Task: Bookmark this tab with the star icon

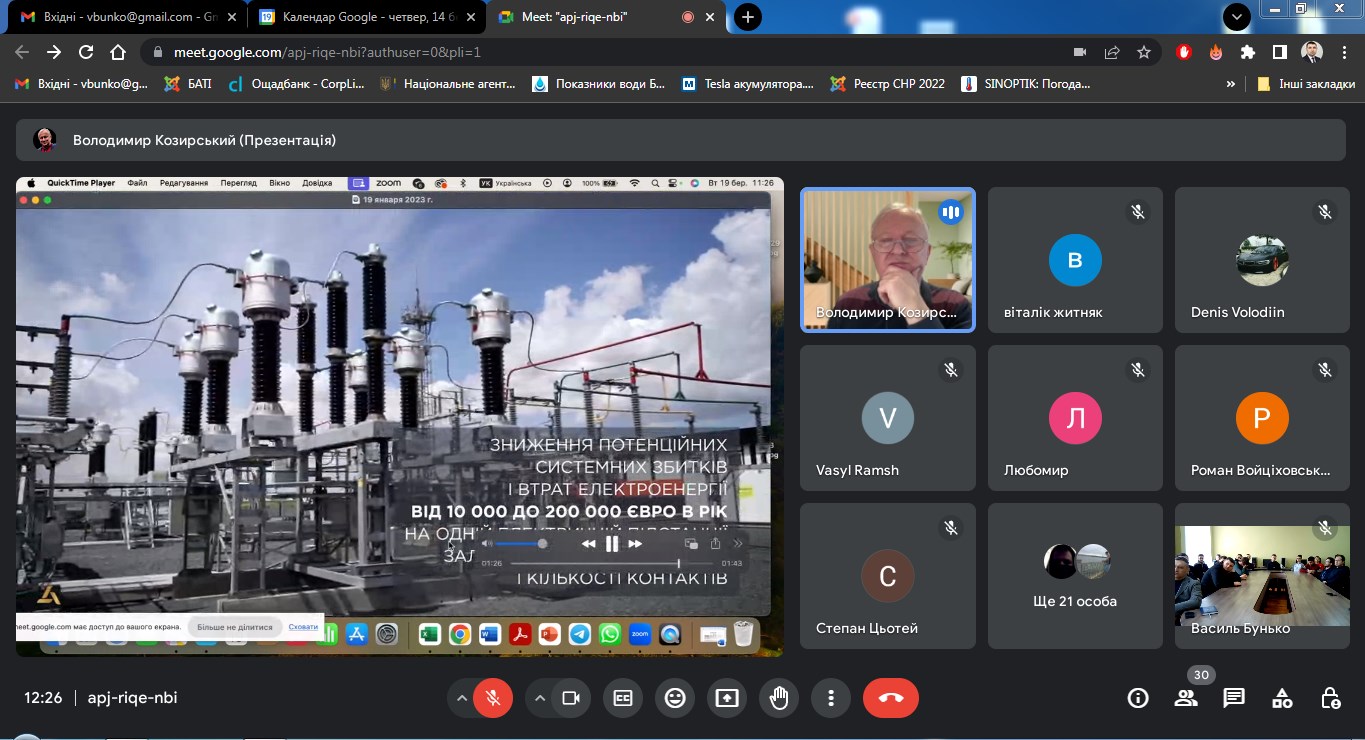Action: 1144,52
